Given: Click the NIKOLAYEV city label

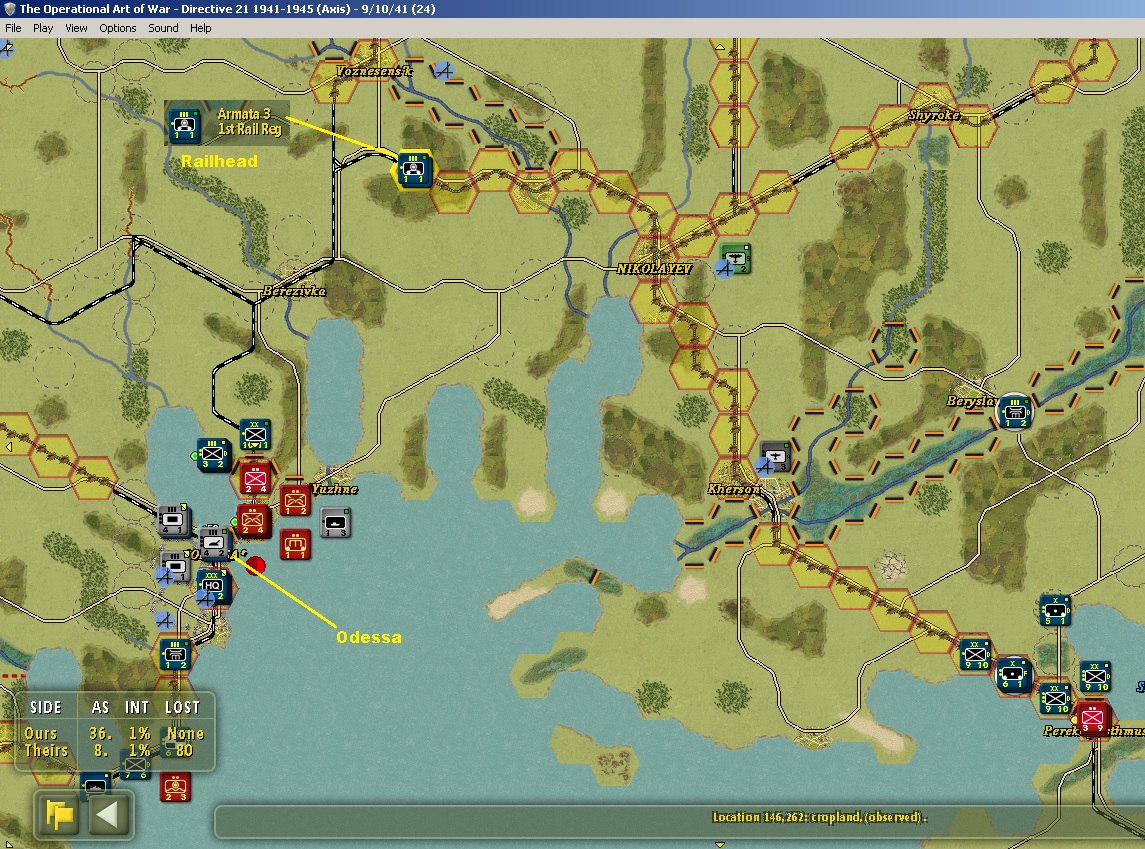Looking at the screenshot, I should [654, 269].
